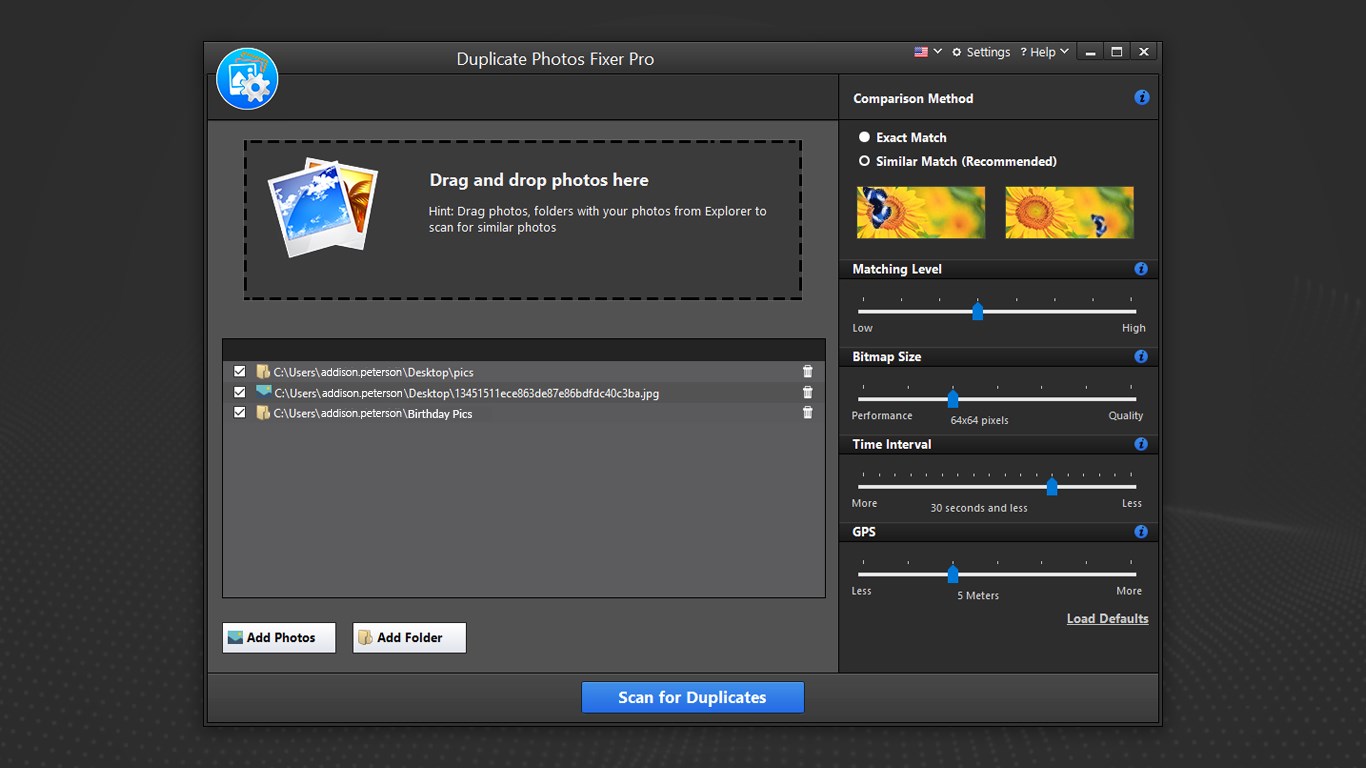Click the Duplicate Photos Fixer app logo

[247, 78]
